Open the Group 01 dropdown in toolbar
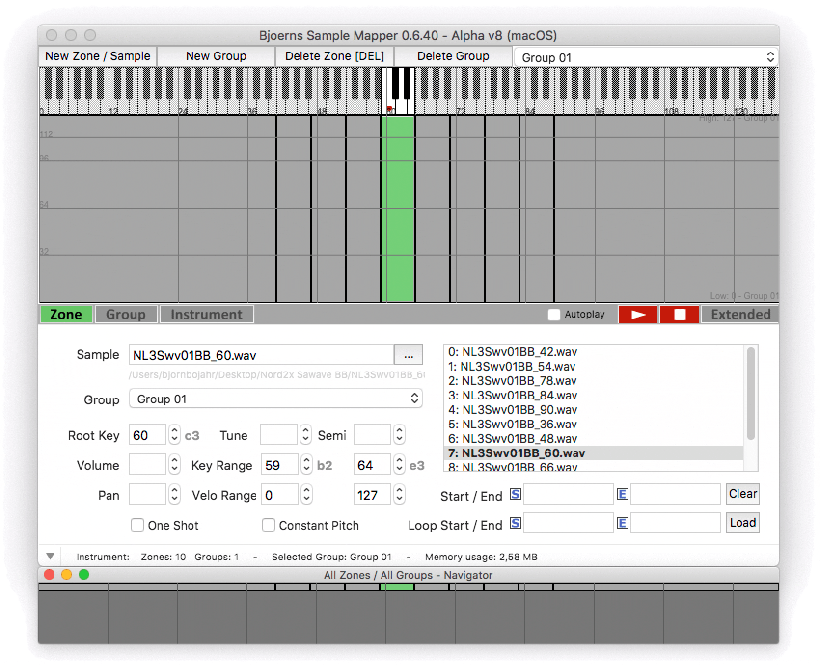This screenshot has height=665, width=820. [646, 57]
